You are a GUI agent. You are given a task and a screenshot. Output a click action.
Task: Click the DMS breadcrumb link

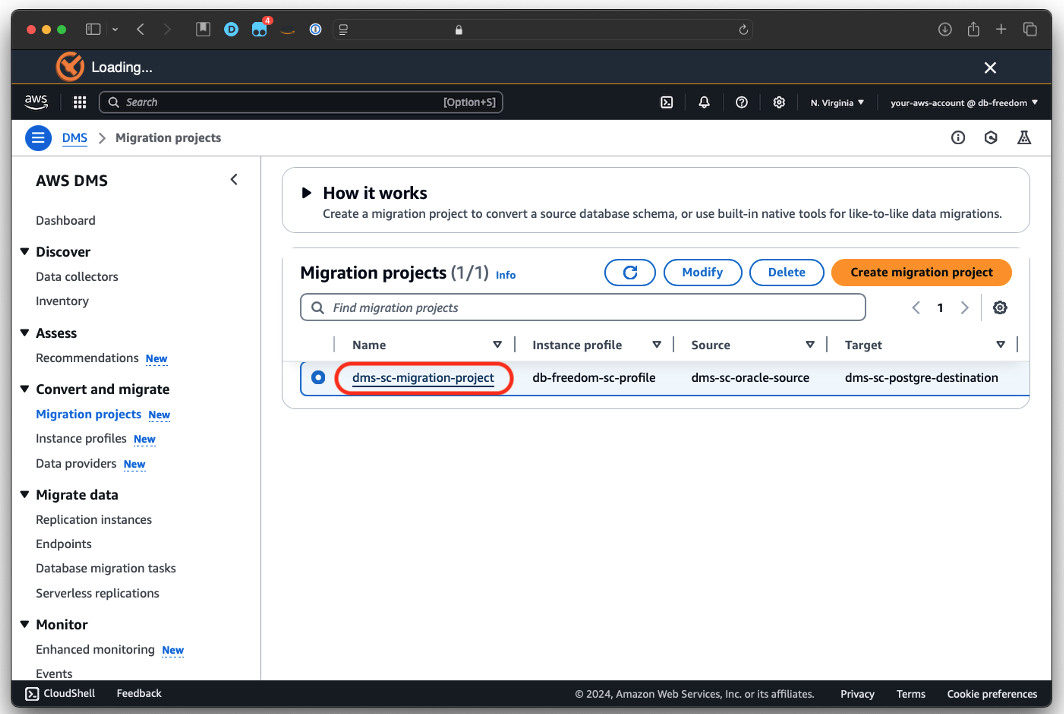coord(74,138)
